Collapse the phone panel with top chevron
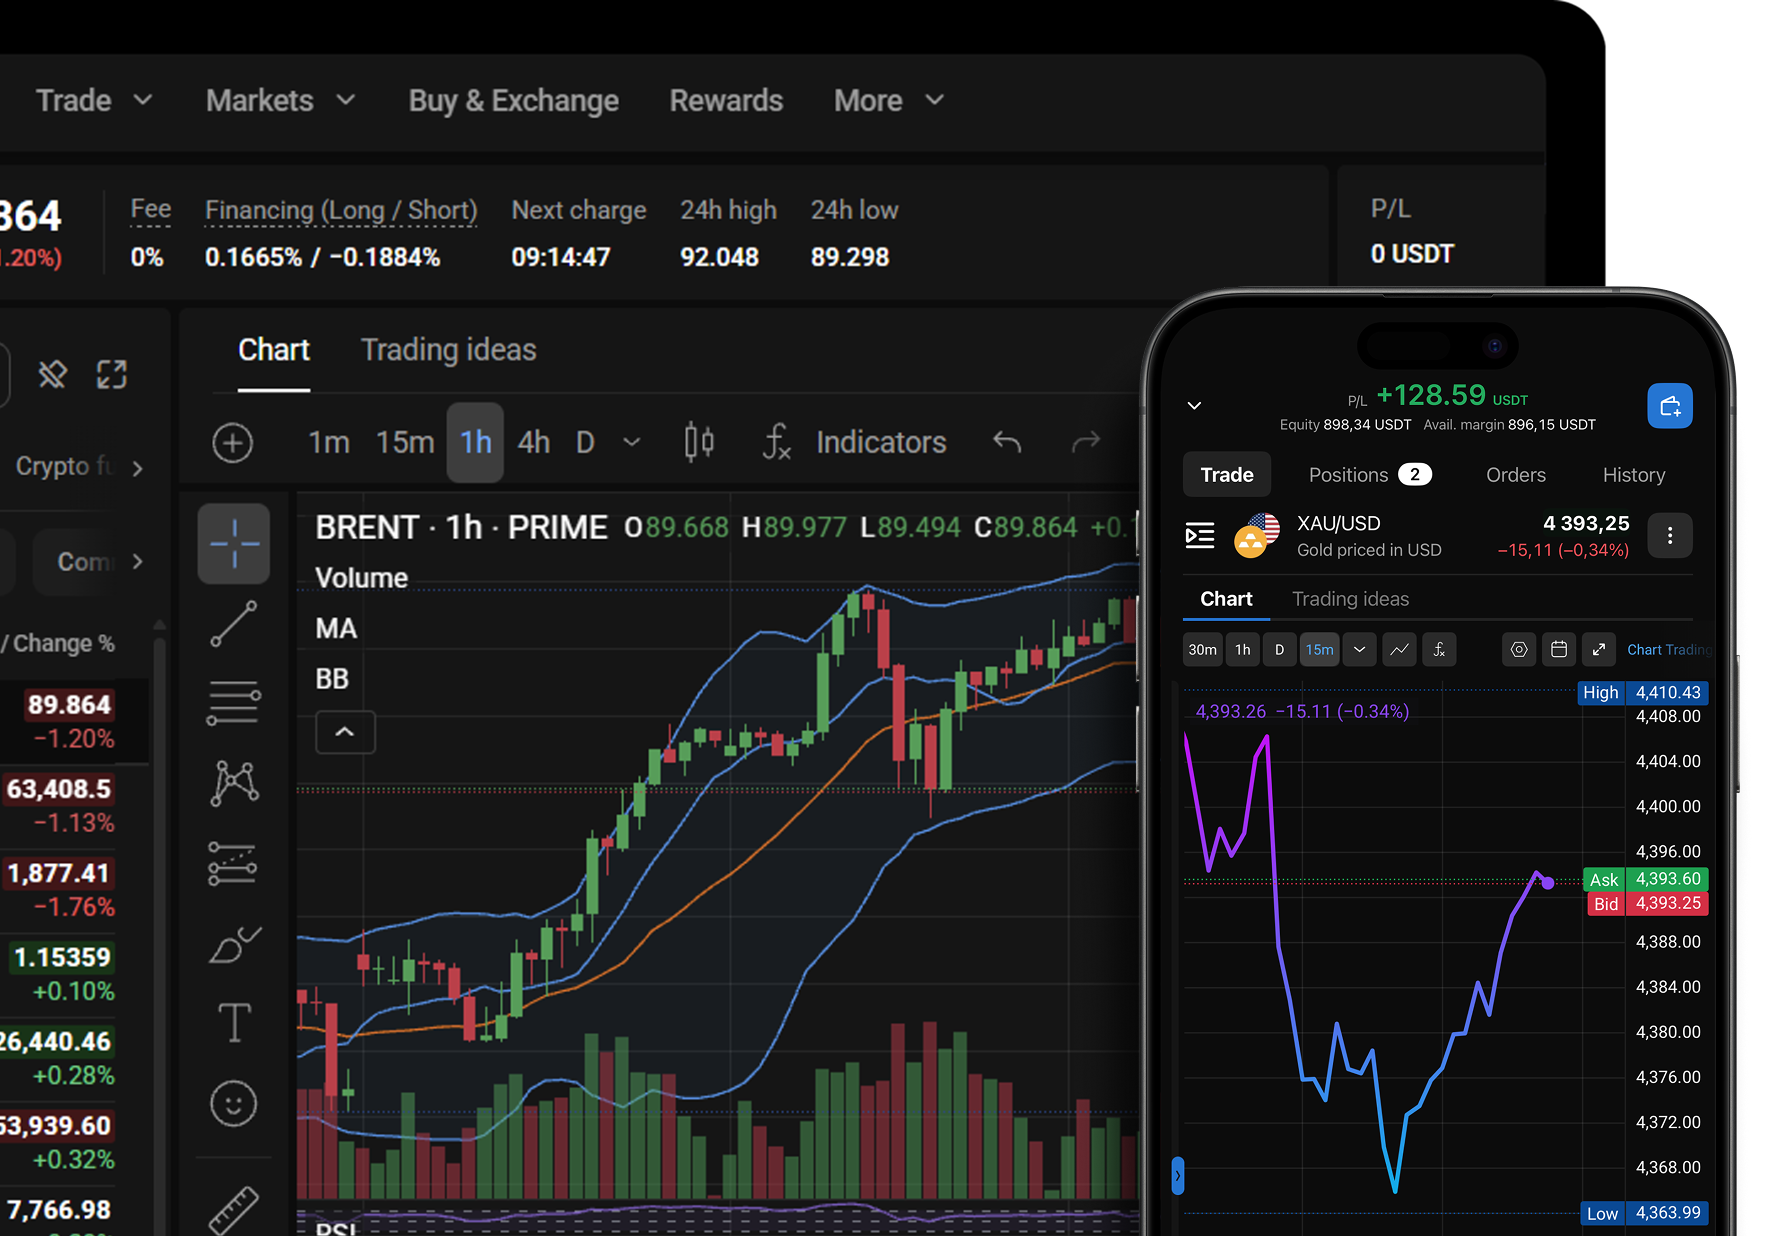This screenshot has height=1236, width=1781. (x=1194, y=406)
